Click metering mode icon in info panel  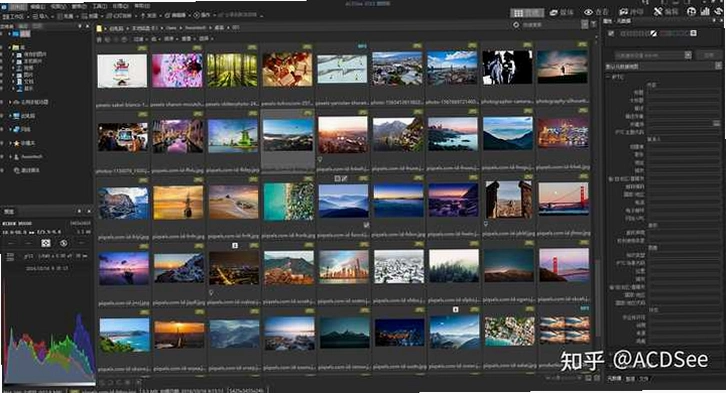(x=45, y=243)
